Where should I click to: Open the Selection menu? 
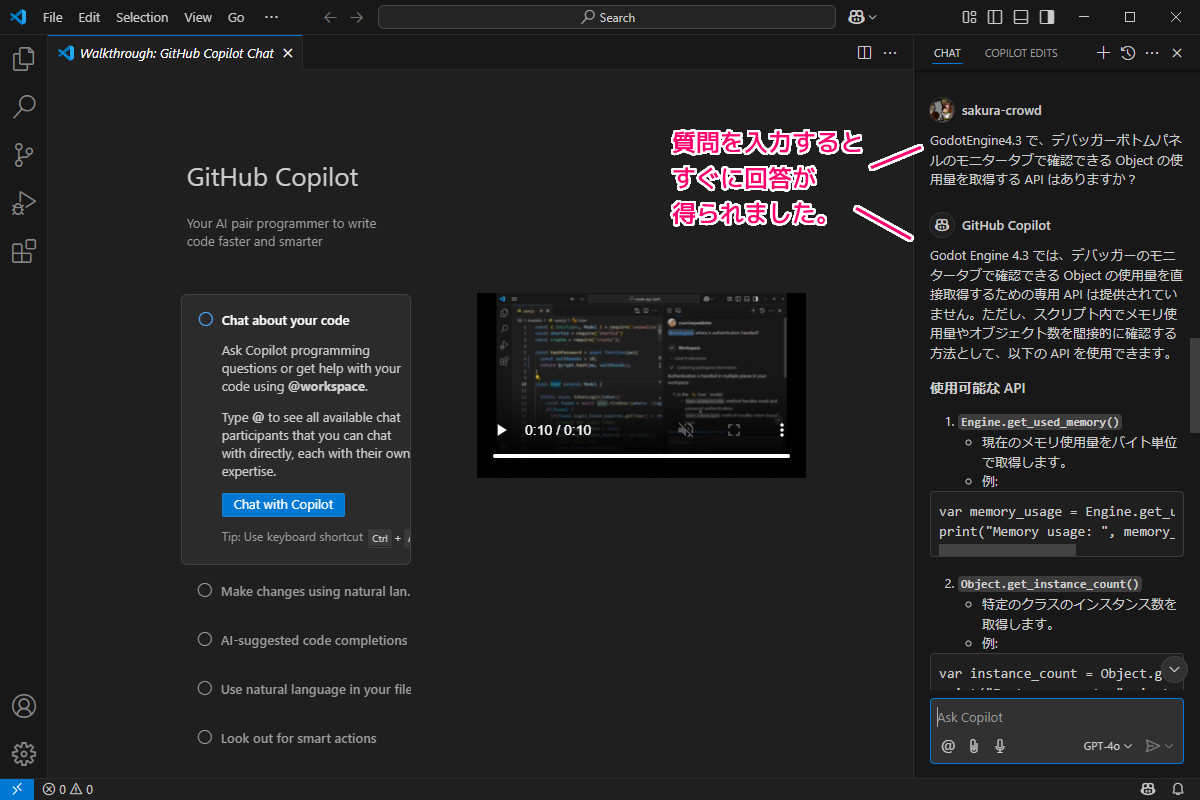pyautogui.click(x=142, y=17)
